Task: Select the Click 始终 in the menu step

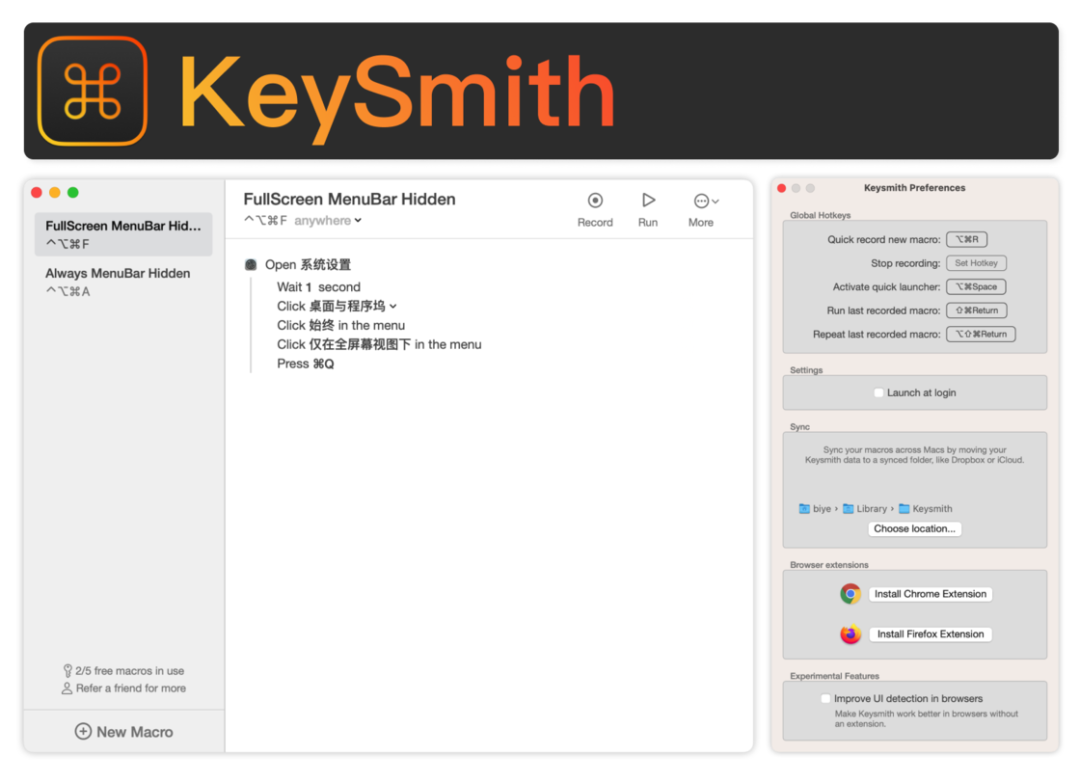Action: pyautogui.click(x=341, y=325)
